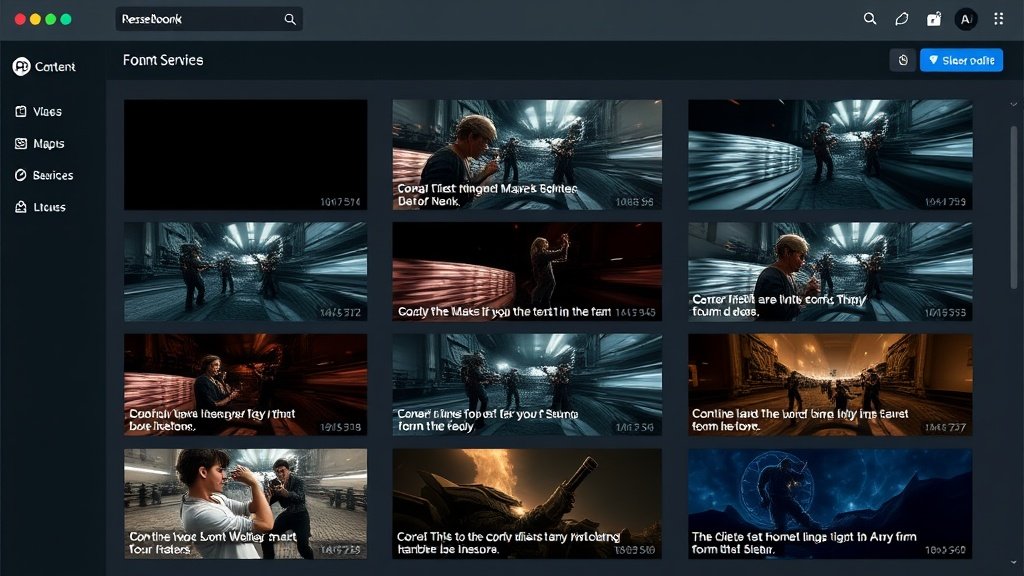The image size is (1024, 576).
Task: Select Services in the sidebar
Action: pos(53,175)
